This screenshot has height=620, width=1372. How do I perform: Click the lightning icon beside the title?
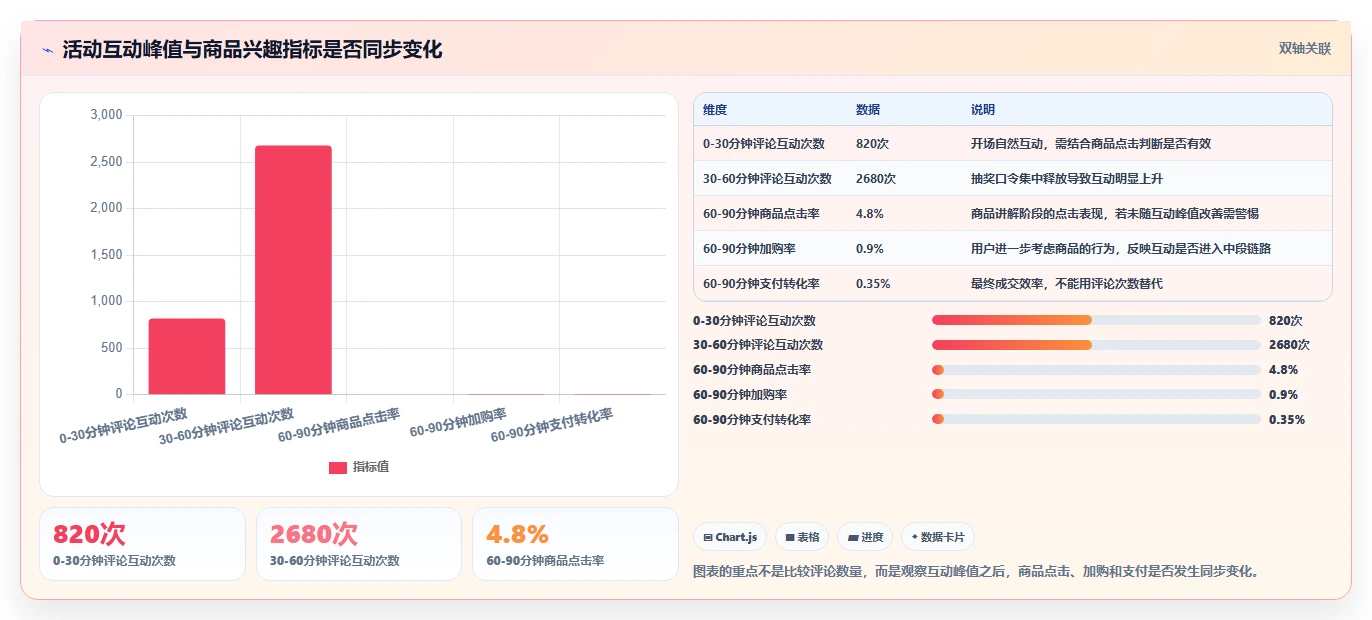click(x=47, y=50)
